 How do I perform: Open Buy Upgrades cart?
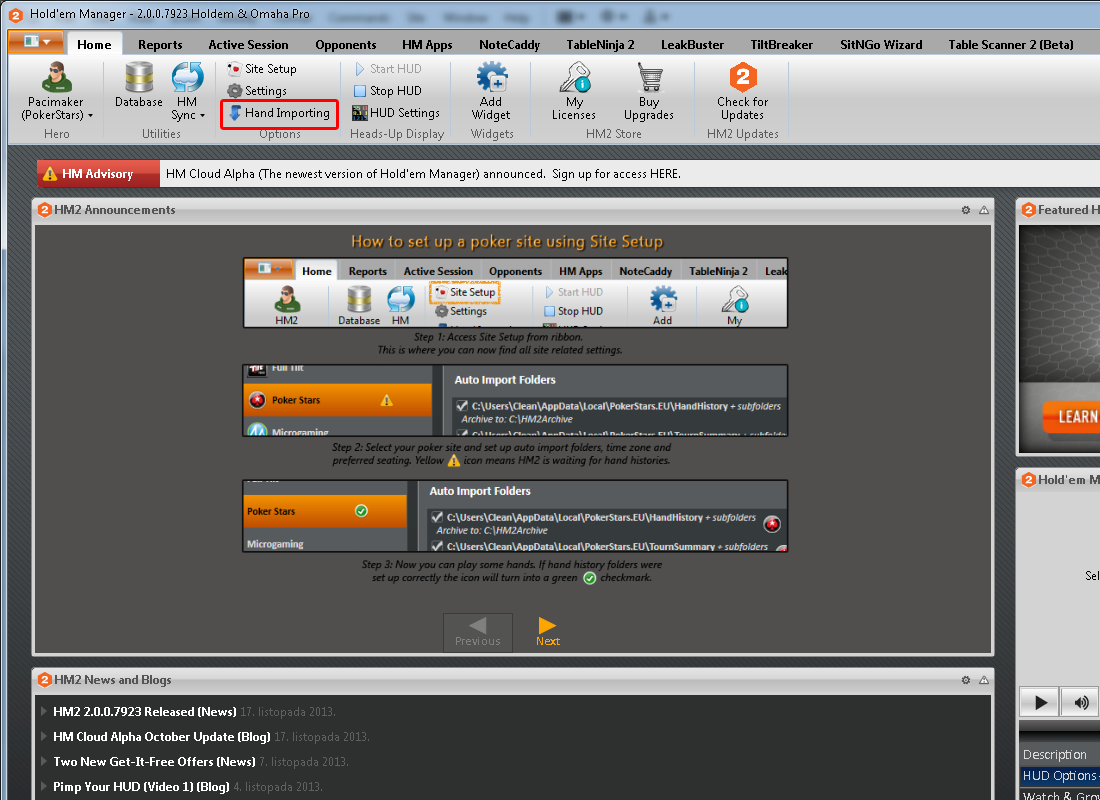(649, 90)
